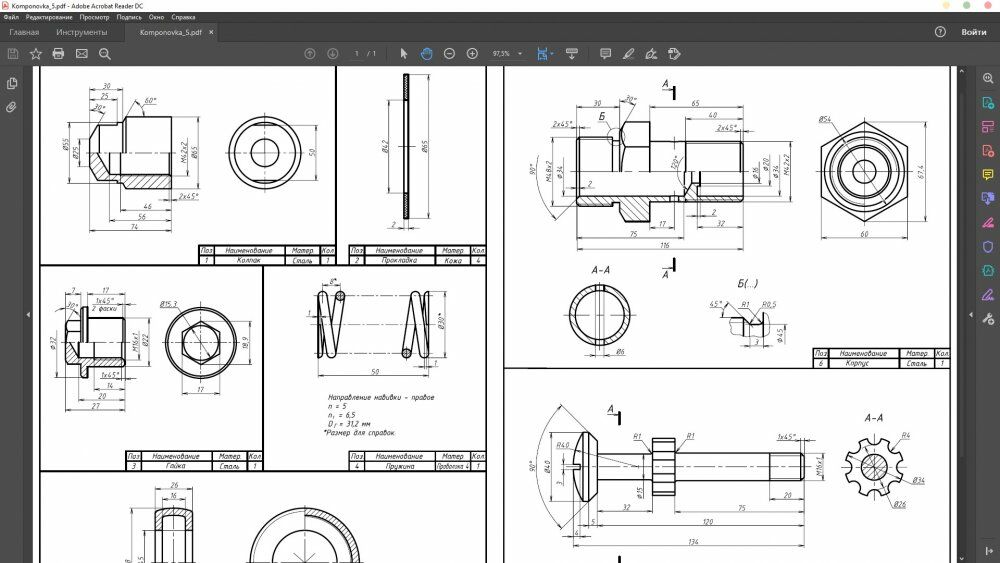This screenshot has width=1000, height=563.
Task: Open the Sign document tool
Action: pos(651,54)
